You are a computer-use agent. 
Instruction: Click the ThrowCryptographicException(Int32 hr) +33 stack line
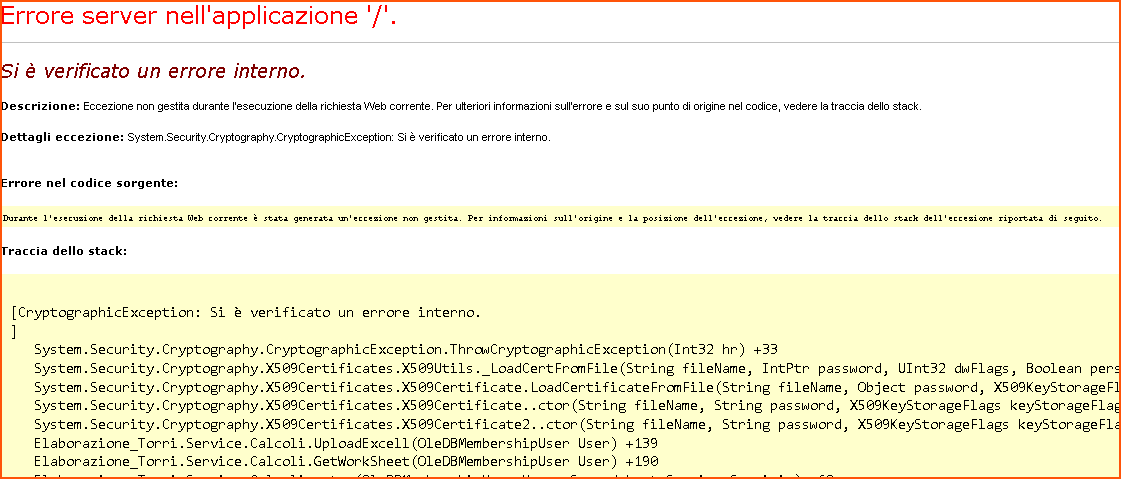pos(405,350)
